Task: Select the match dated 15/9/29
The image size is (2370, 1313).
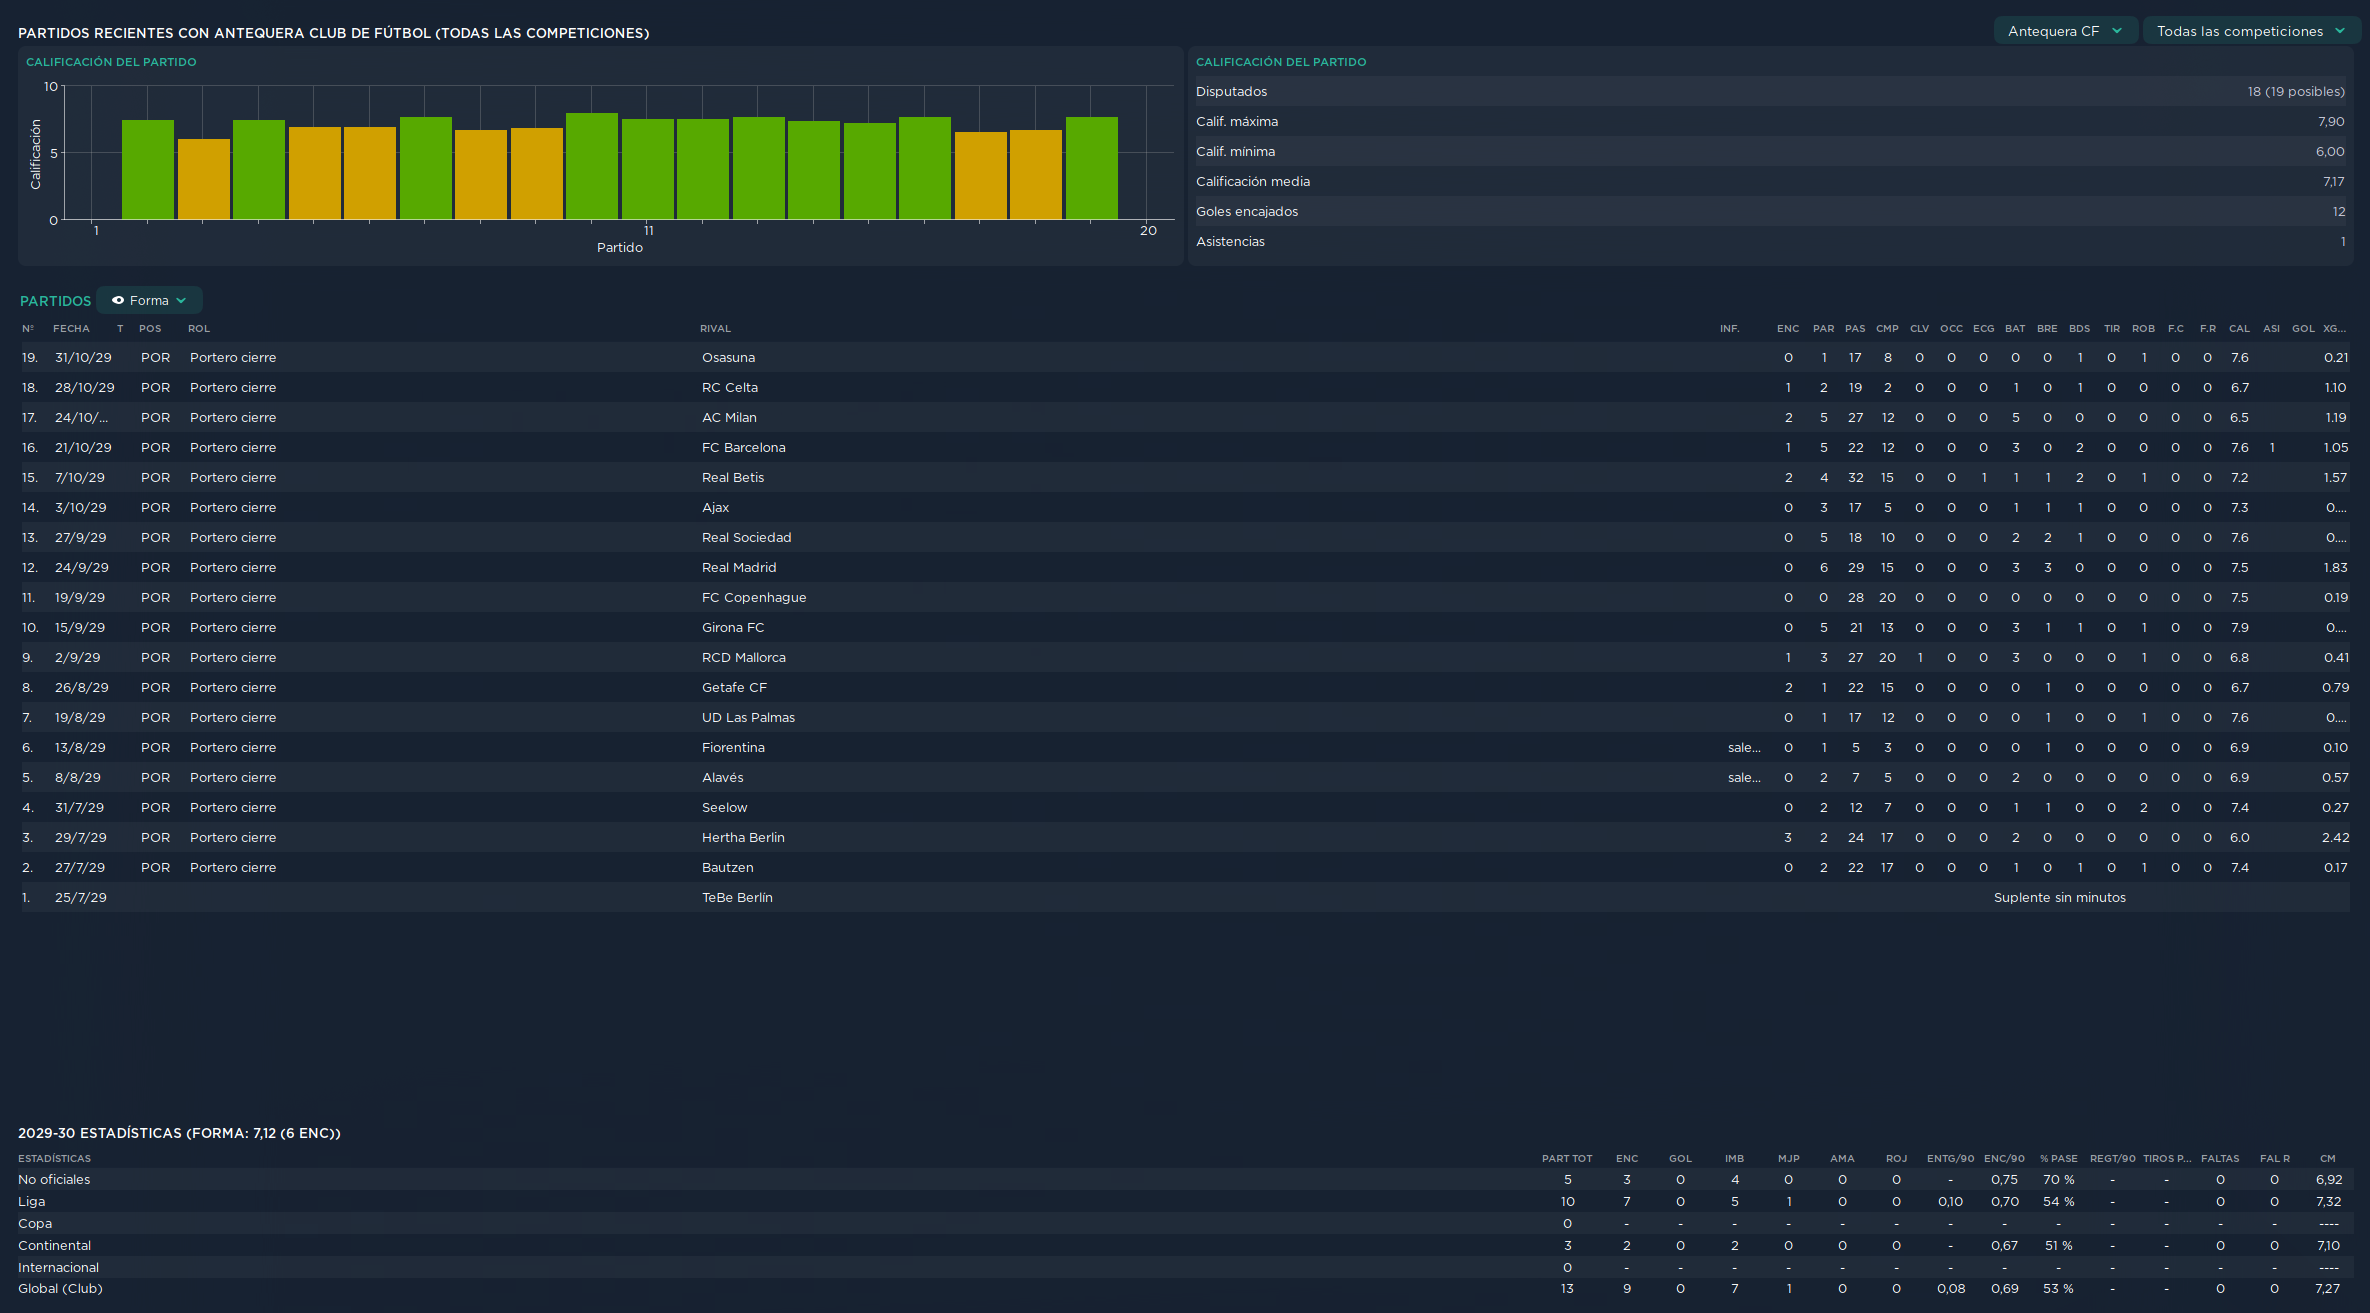Action: click(x=1185, y=628)
